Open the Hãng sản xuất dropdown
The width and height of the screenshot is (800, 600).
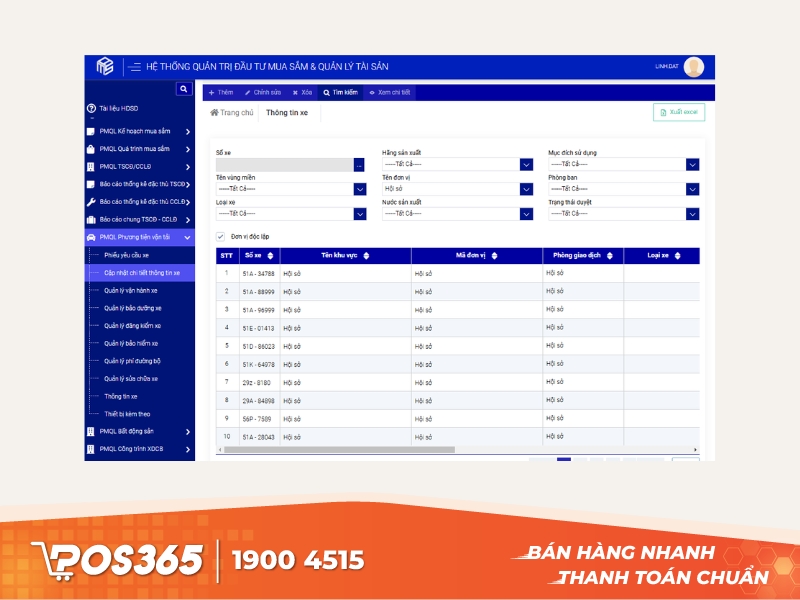click(524, 163)
